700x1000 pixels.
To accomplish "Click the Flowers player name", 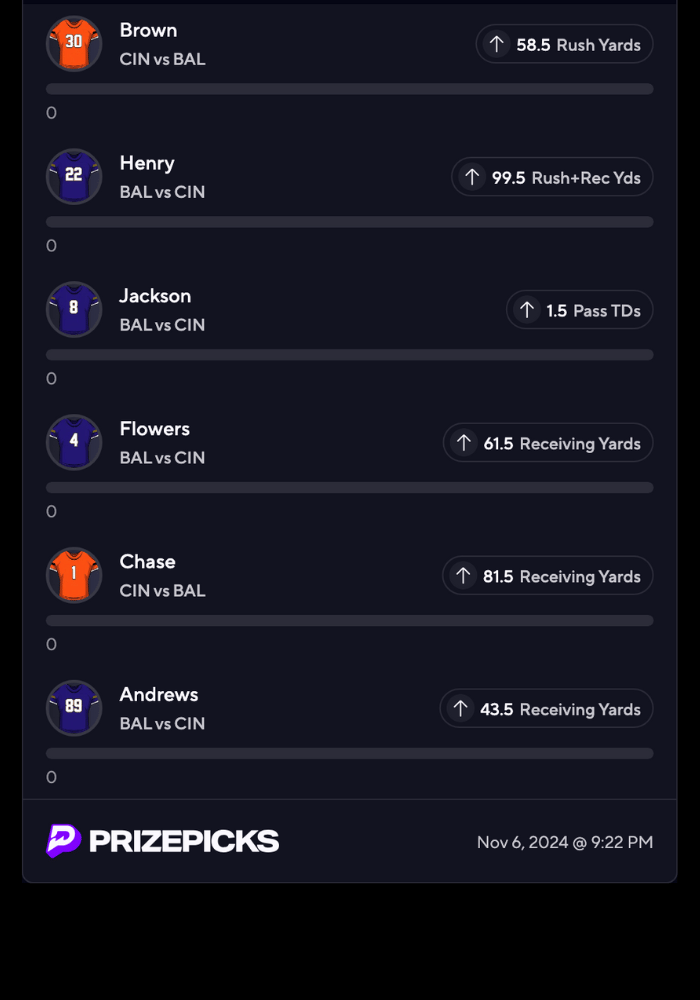I will point(155,429).
